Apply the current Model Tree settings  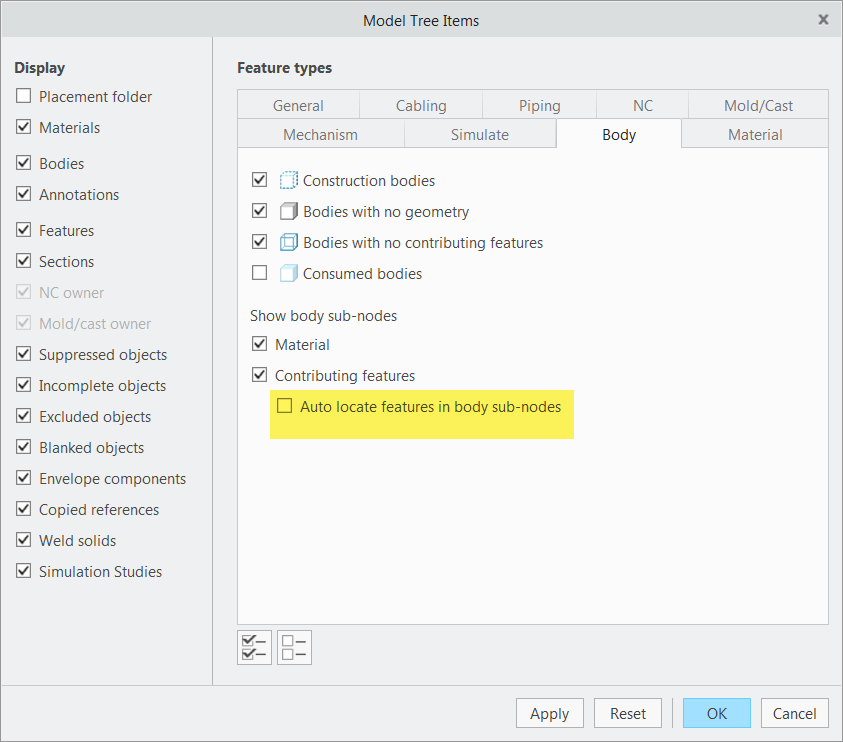tap(549, 713)
